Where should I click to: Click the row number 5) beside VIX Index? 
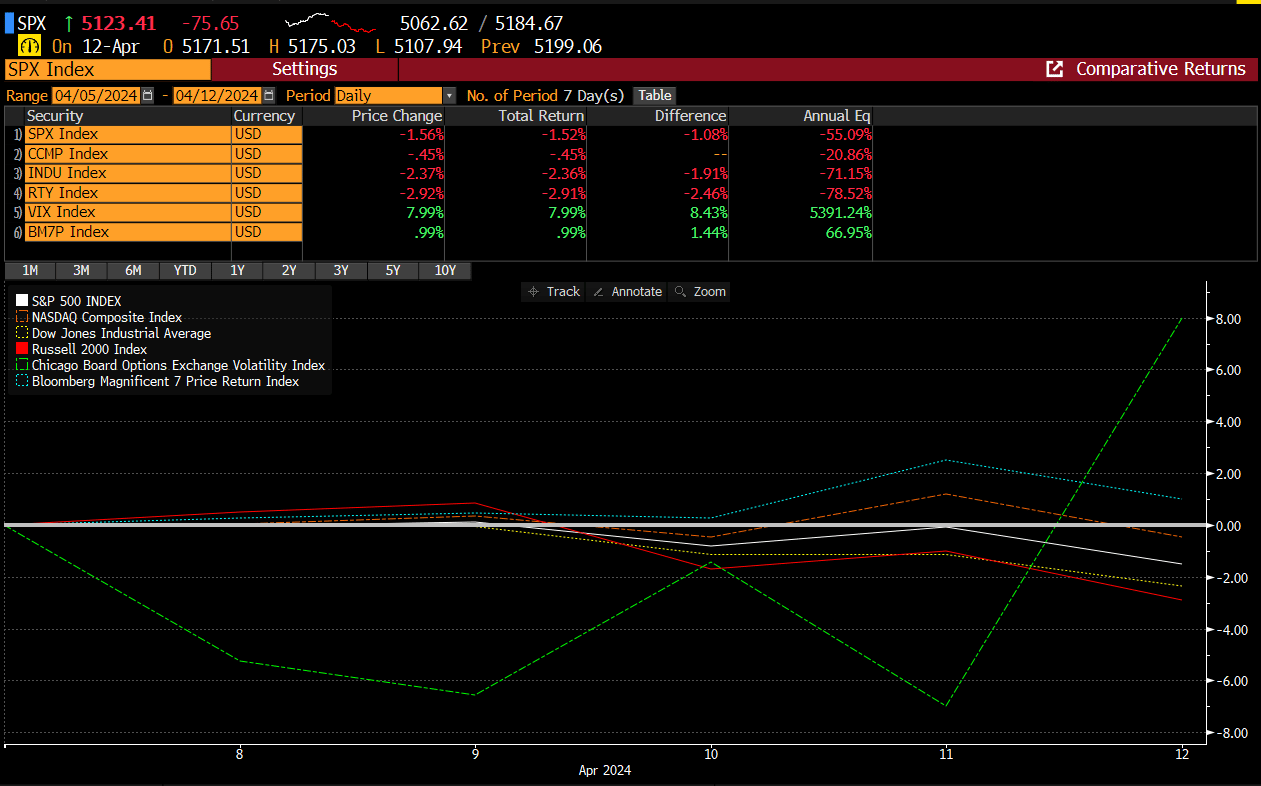16,212
